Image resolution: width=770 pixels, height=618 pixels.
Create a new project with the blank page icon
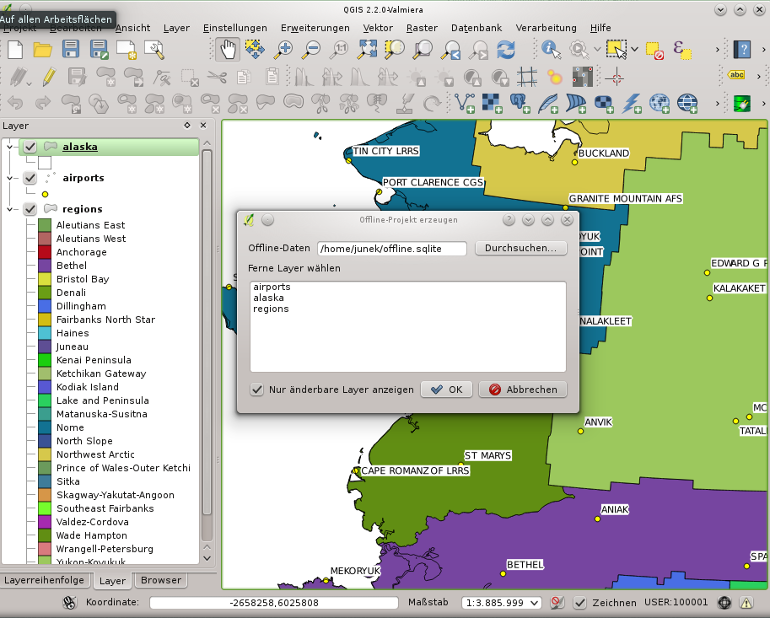[x=15, y=50]
